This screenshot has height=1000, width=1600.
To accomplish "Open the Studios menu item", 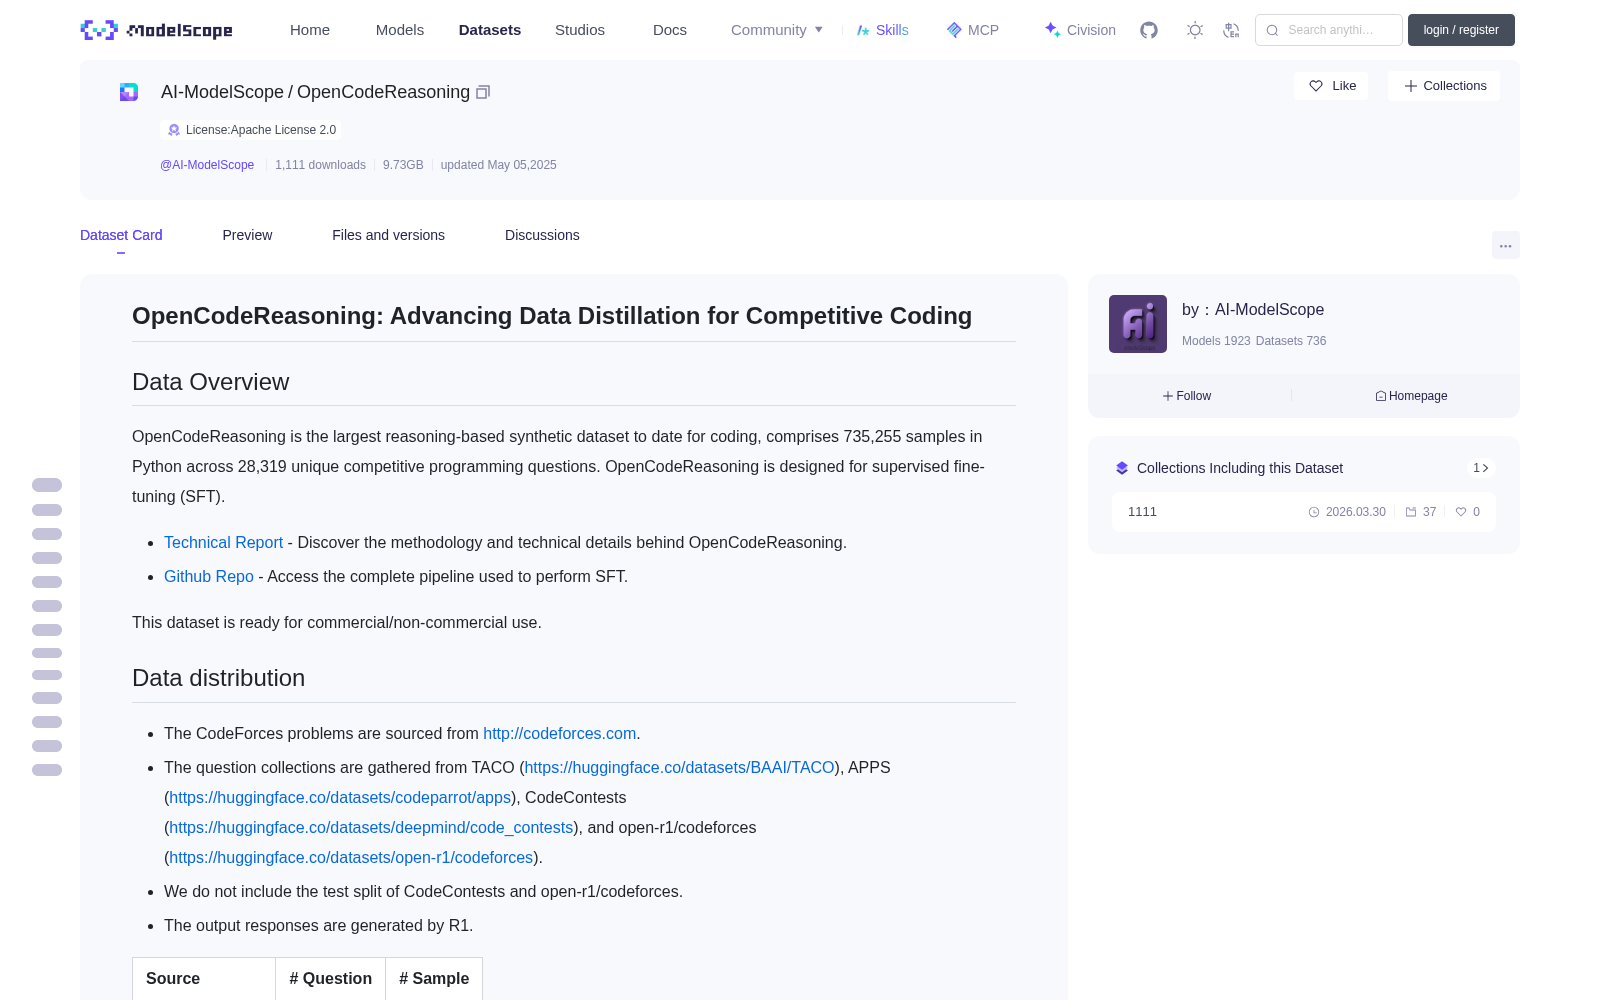I will (x=580, y=30).
